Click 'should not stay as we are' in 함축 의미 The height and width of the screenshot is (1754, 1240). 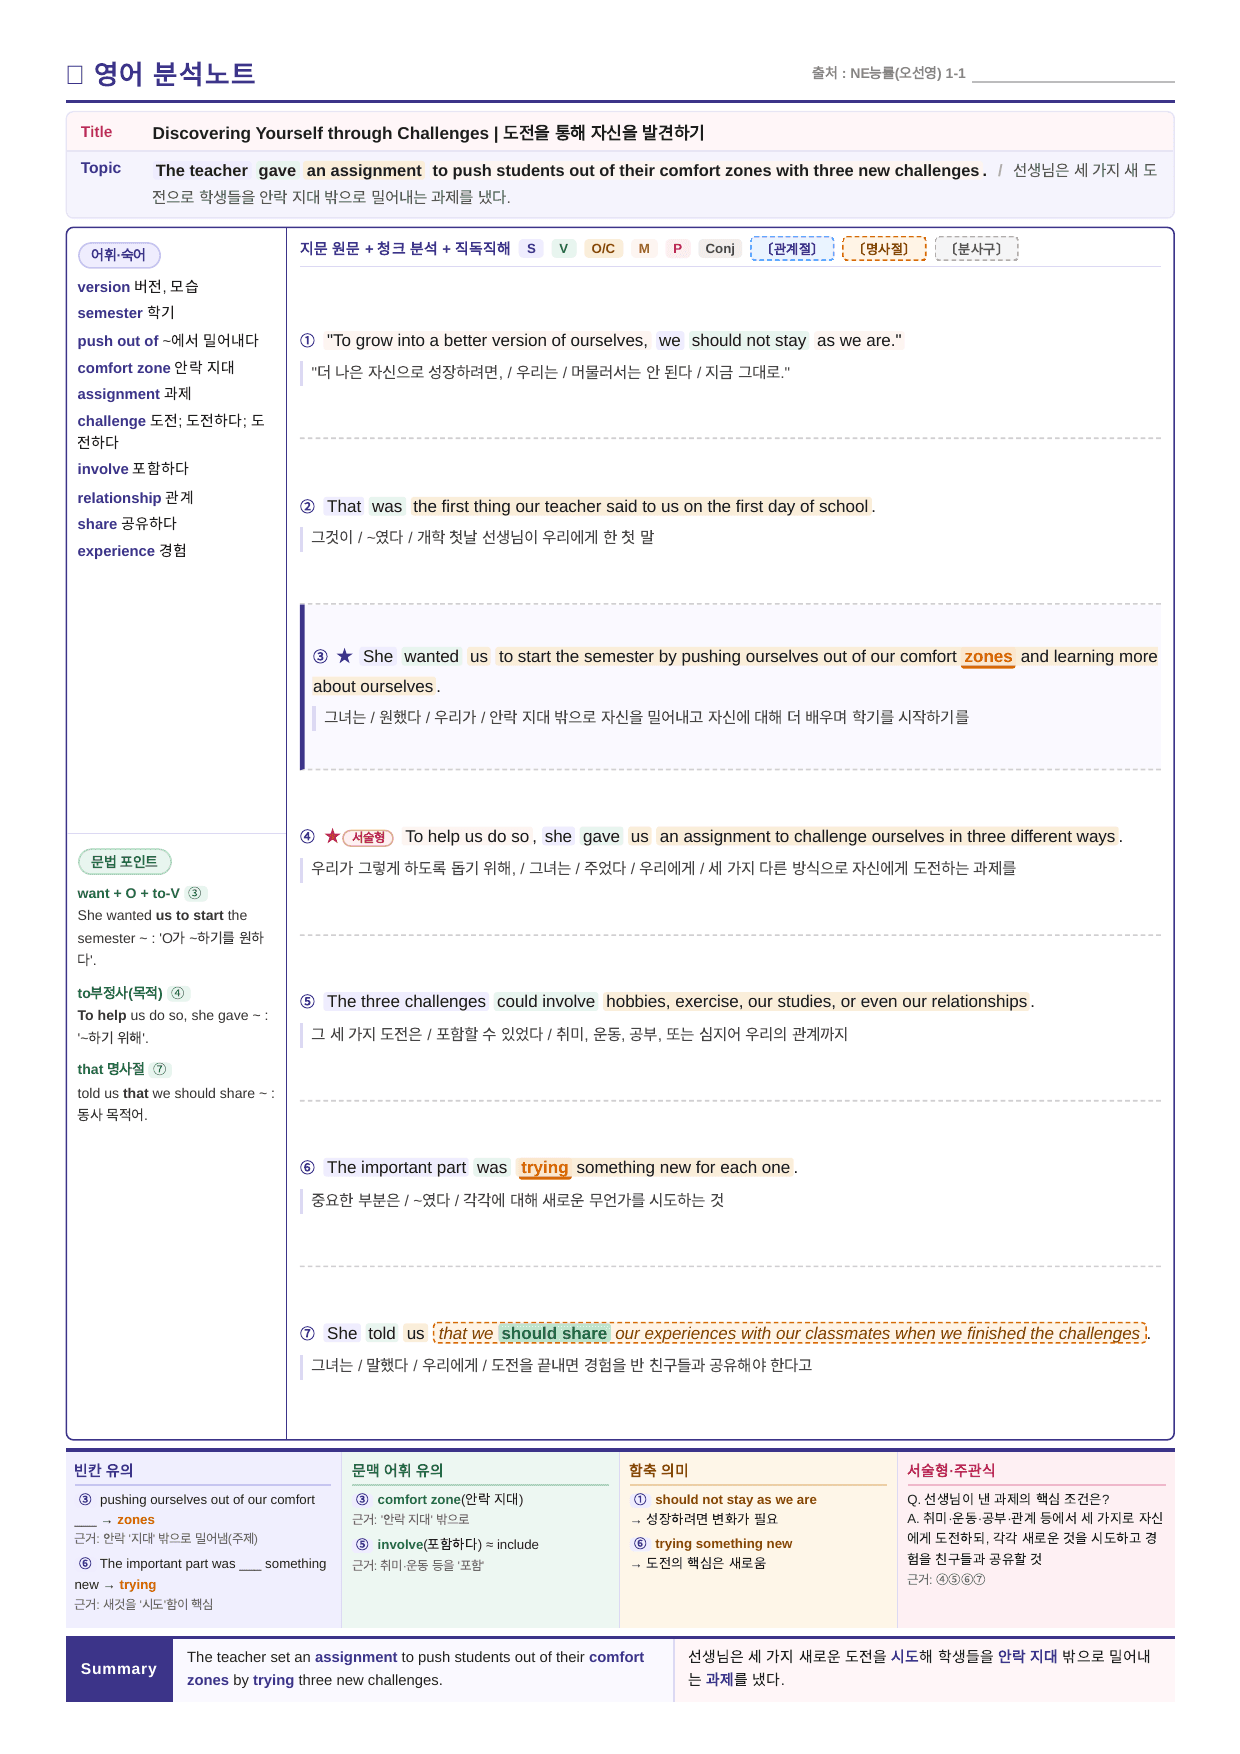(x=736, y=1500)
